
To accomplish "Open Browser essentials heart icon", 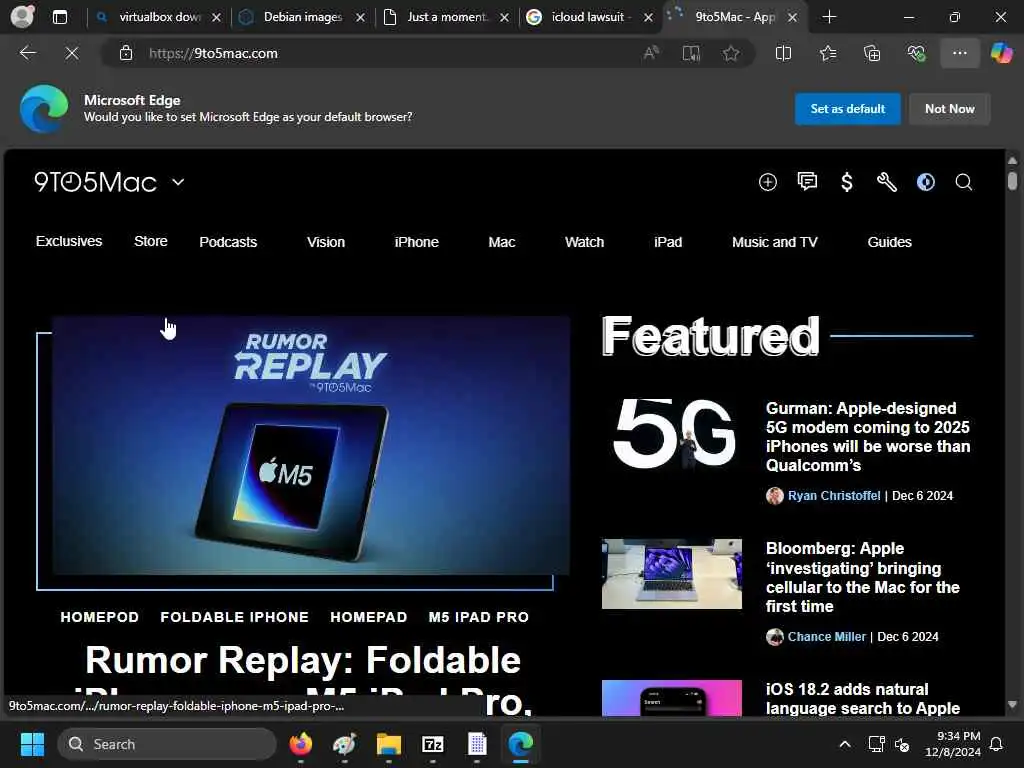I will coord(916,53).
